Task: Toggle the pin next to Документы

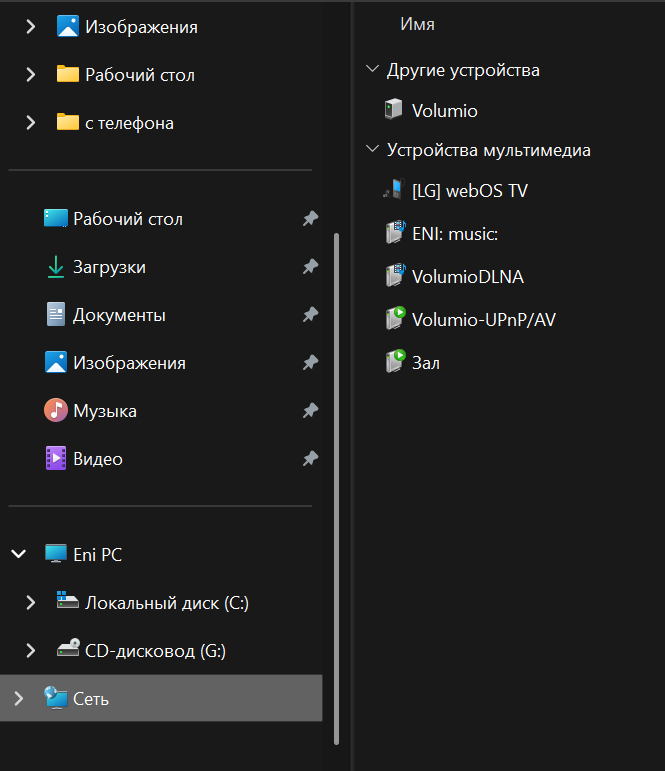Action: click(x=310, y=315)
